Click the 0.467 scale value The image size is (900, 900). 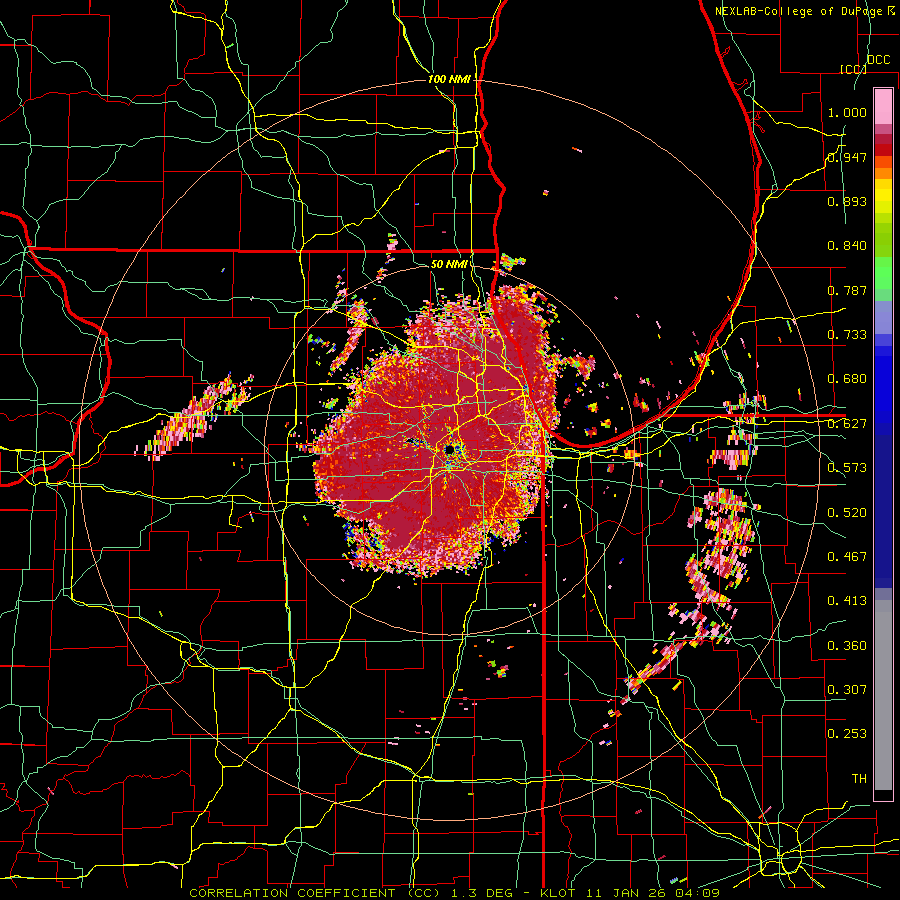(847, 557)
